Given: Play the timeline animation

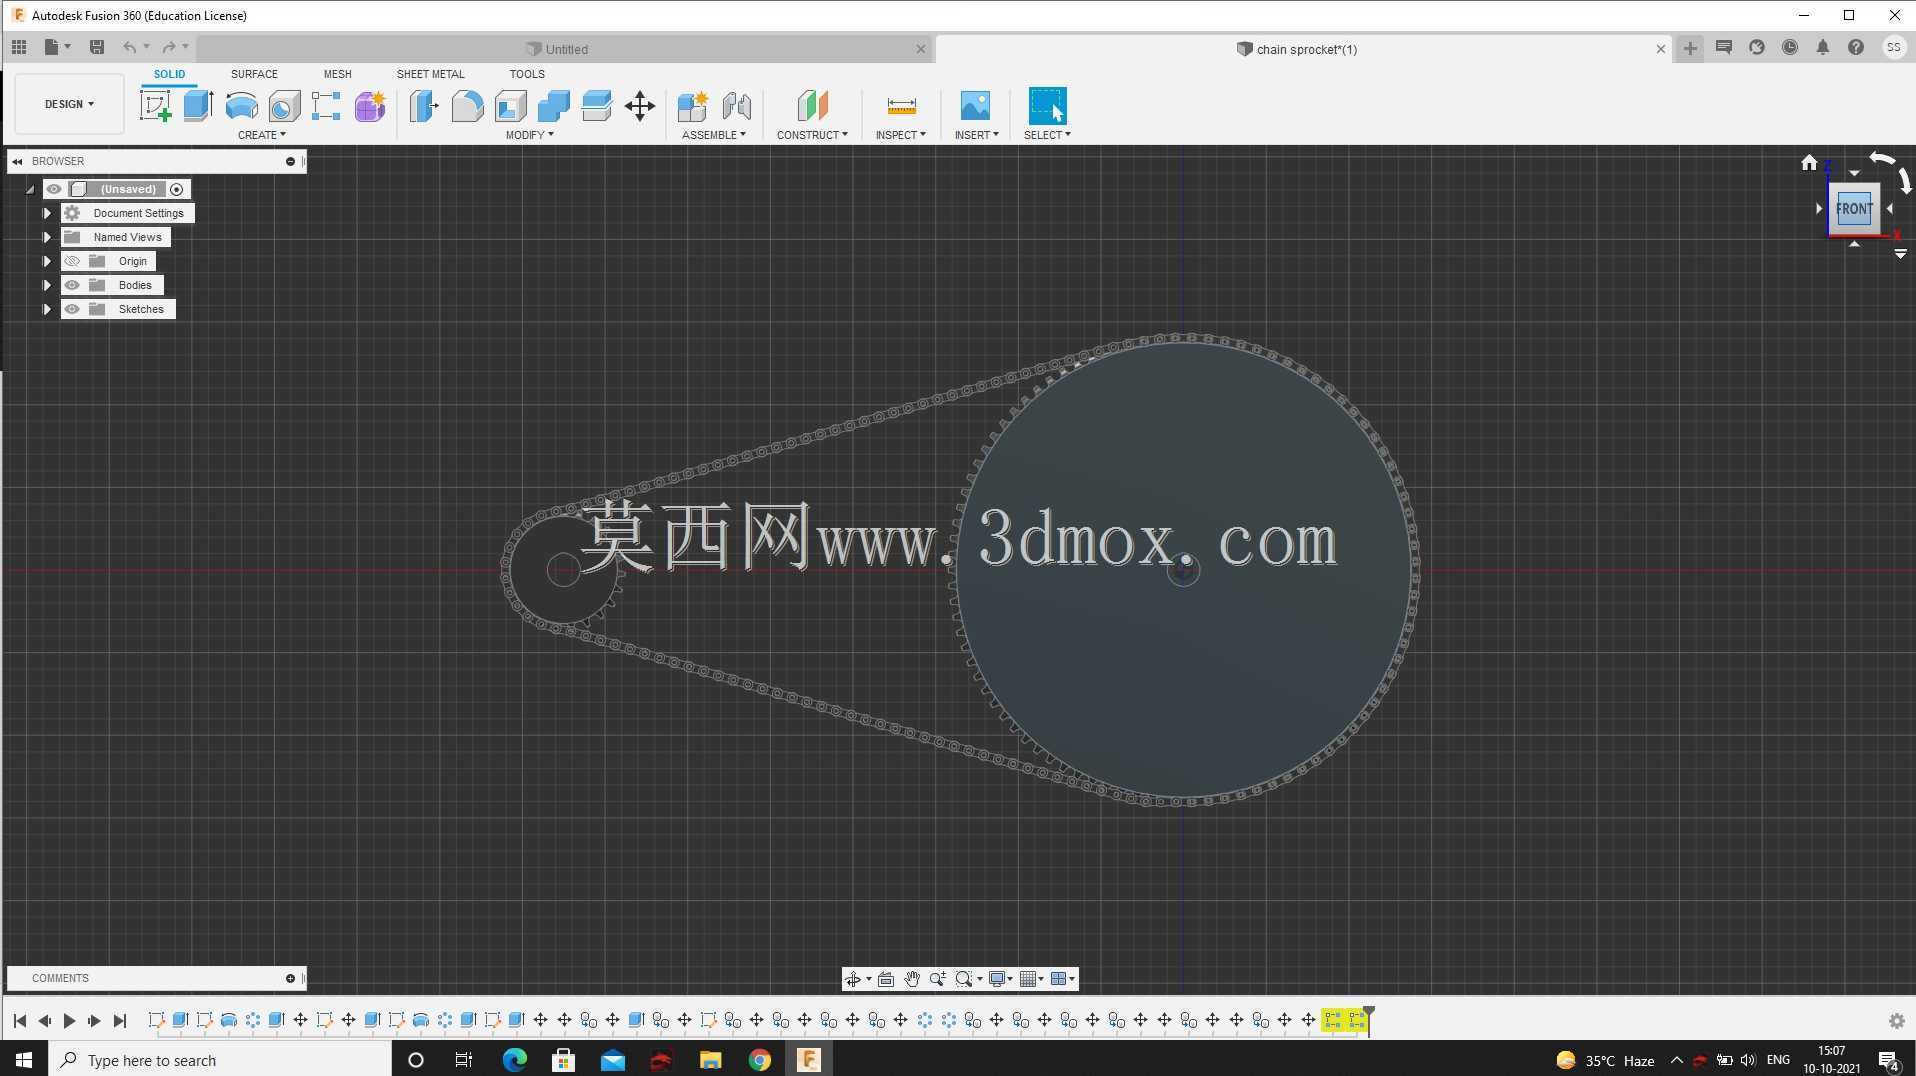Looking at the screenshot, I should coord(69,1021).
